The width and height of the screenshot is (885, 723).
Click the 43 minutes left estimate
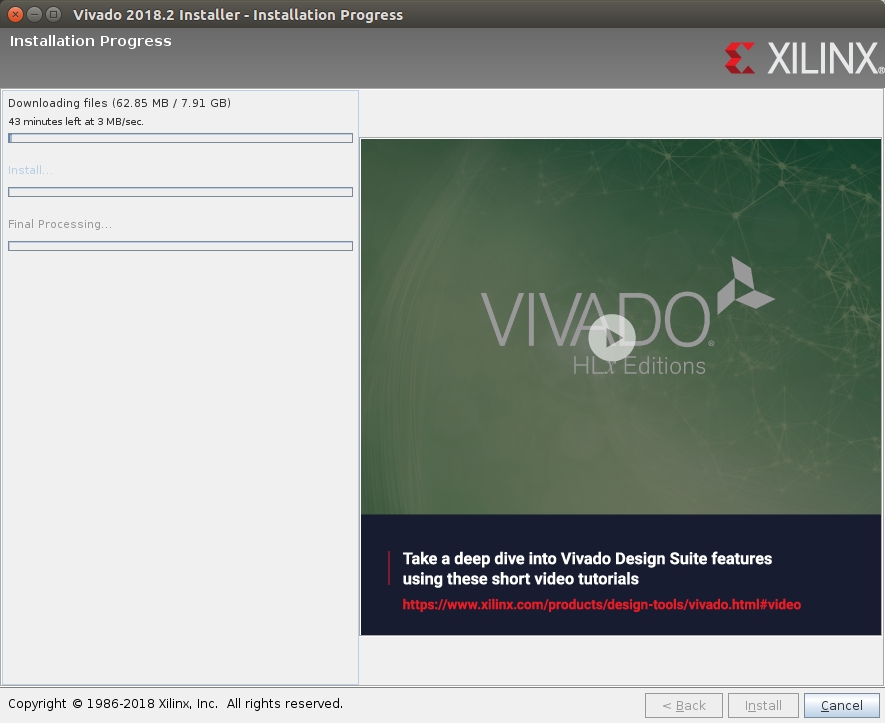click(x=76, y=121)
